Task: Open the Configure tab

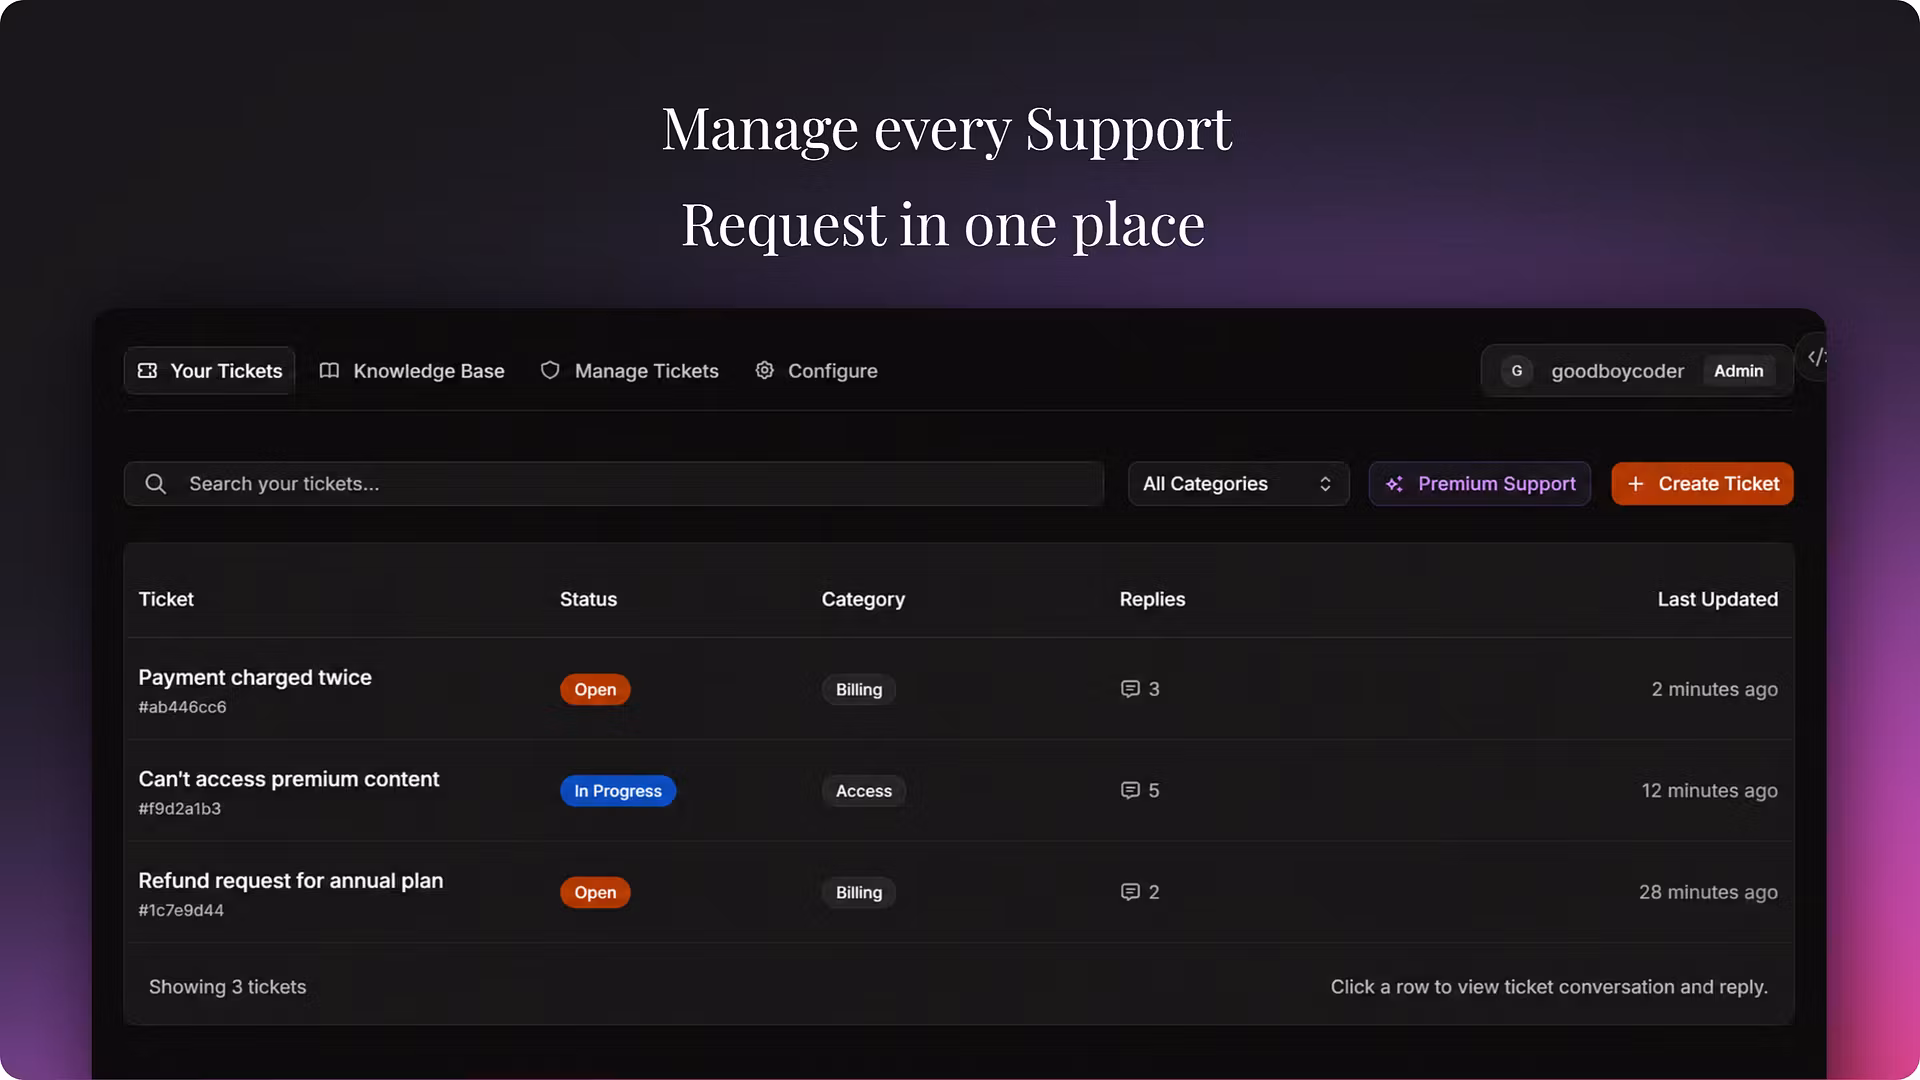Action: (817, 371)
